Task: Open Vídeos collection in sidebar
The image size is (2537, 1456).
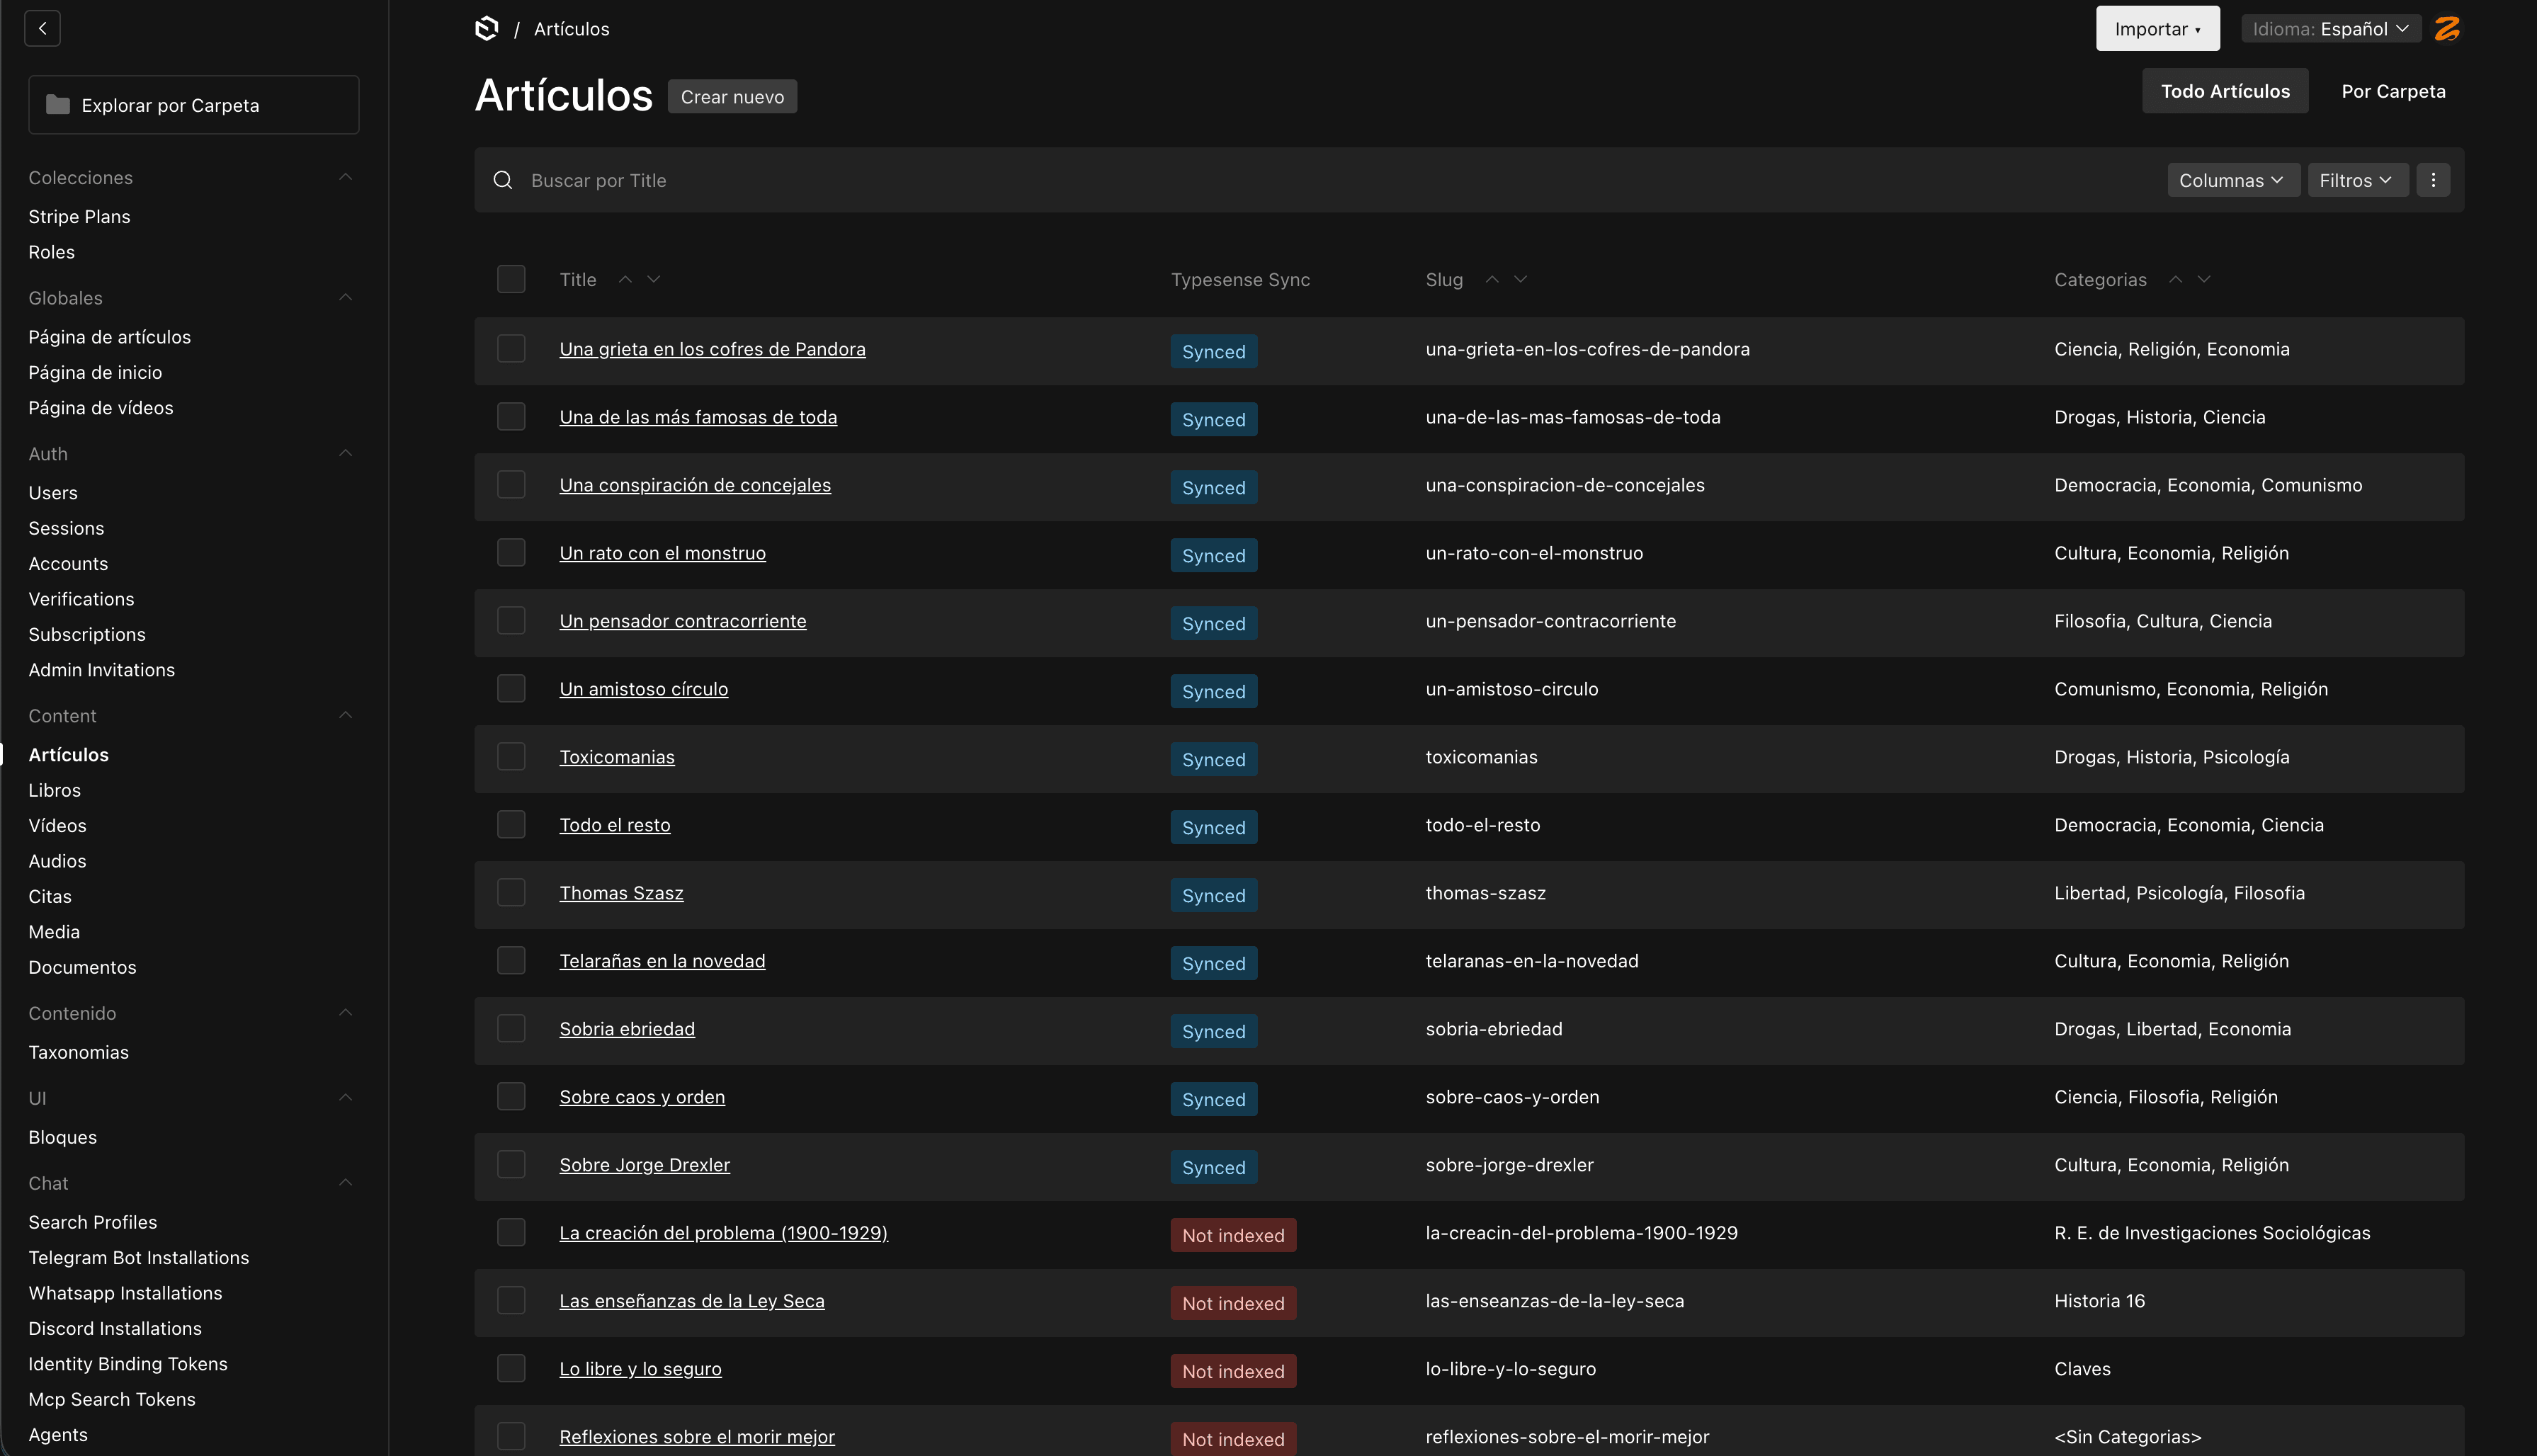Action: [x=57, y=826]
